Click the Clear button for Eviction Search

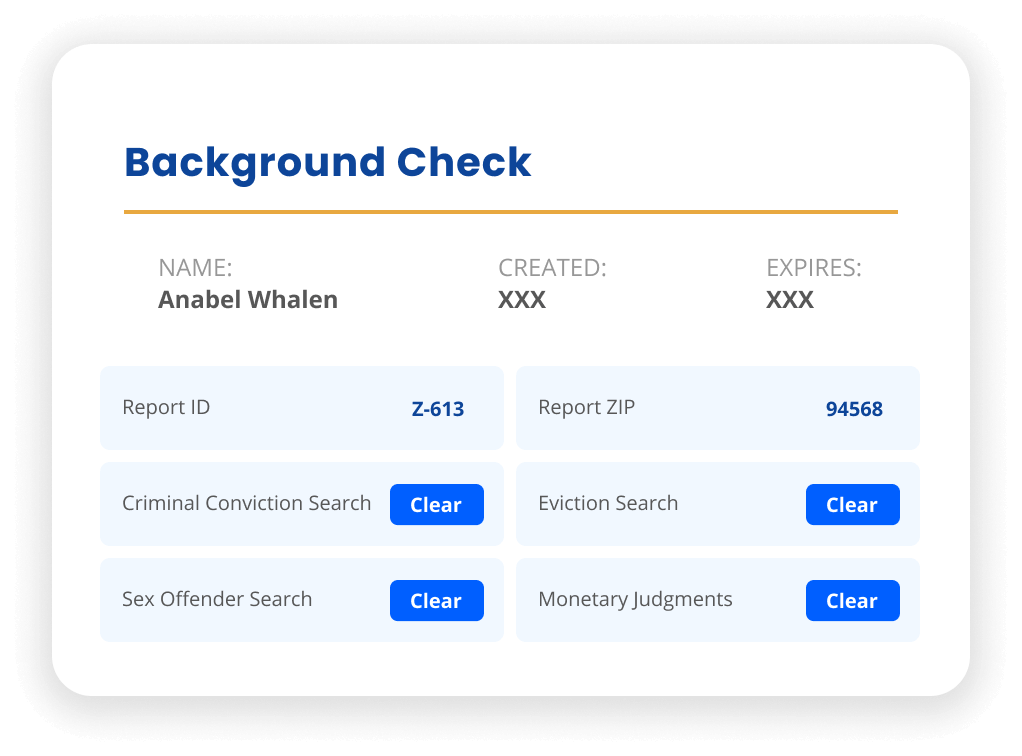(852, 505)
